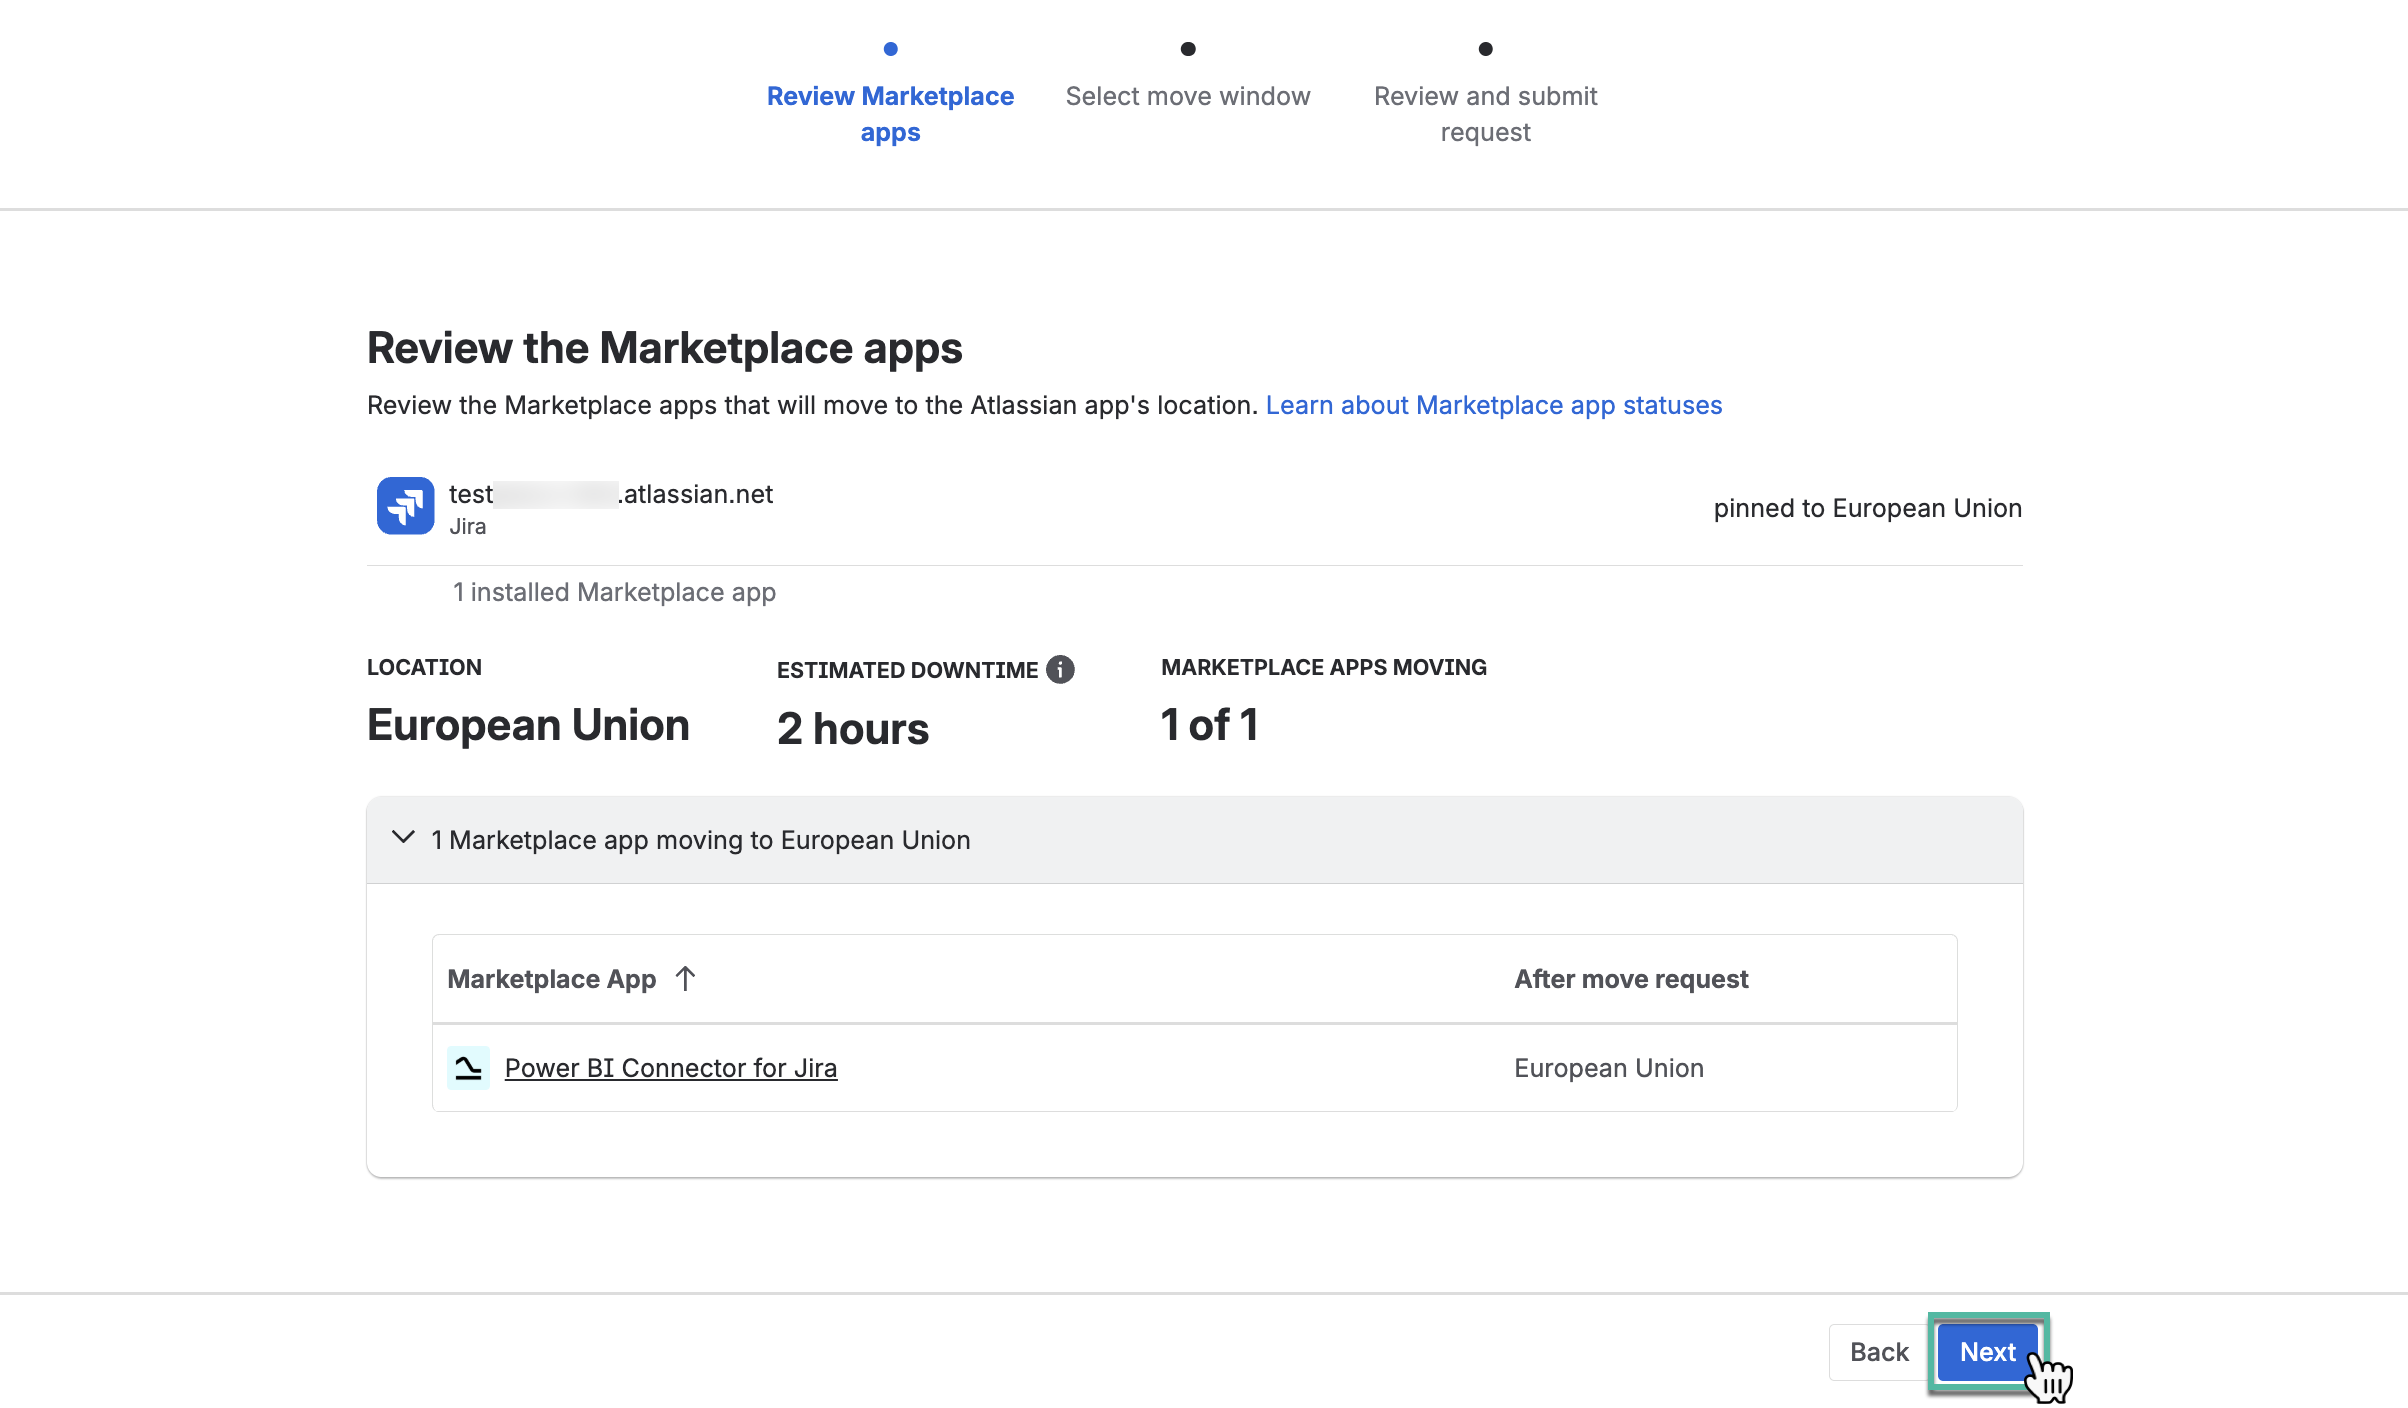
Task: Open Learn about Marketplace app statuses link
Action: (1494, 405)
